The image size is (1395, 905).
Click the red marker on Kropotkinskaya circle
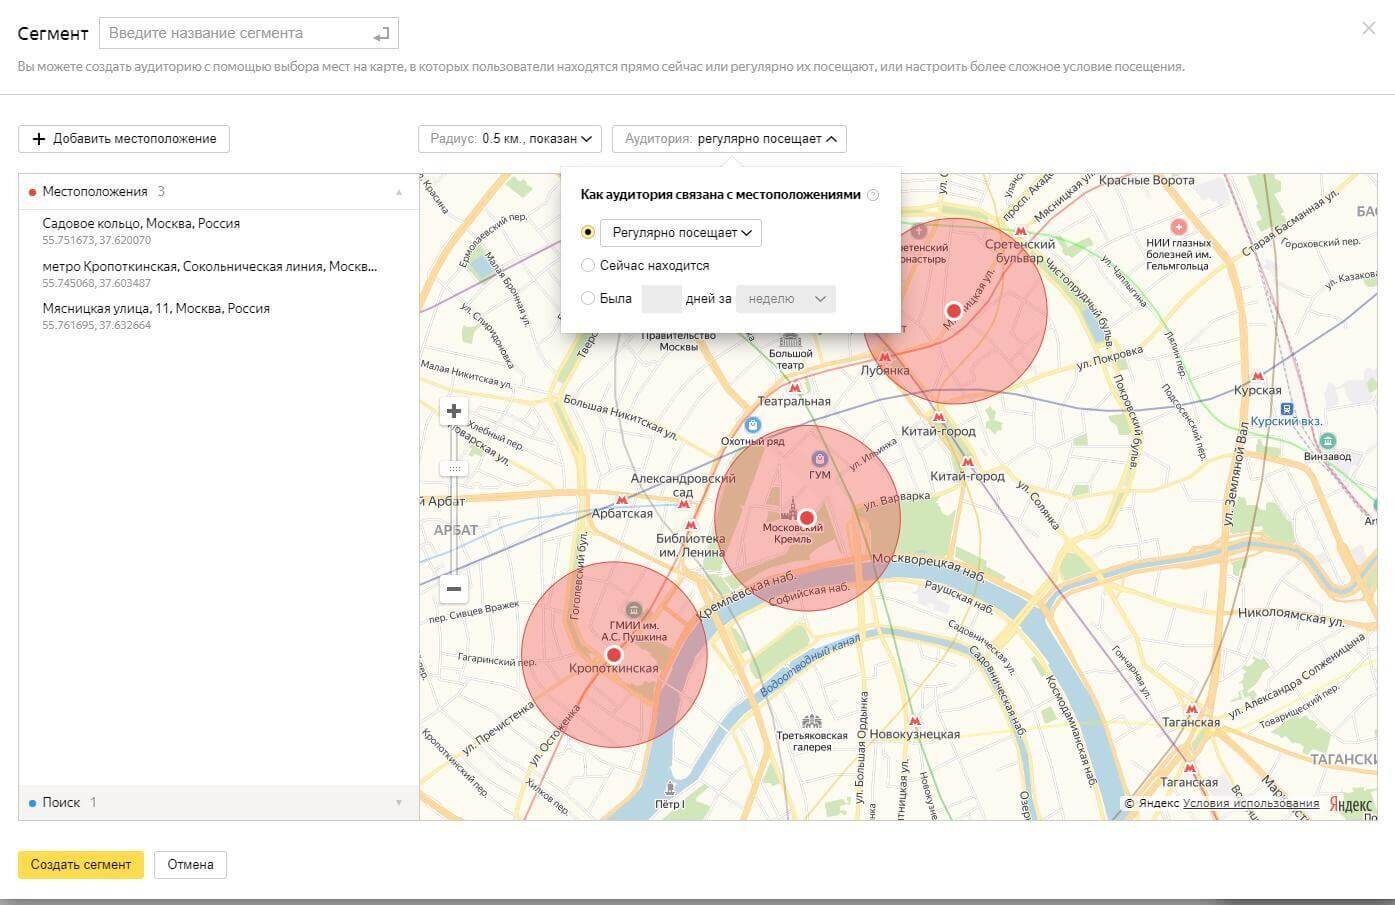[614, 654]
